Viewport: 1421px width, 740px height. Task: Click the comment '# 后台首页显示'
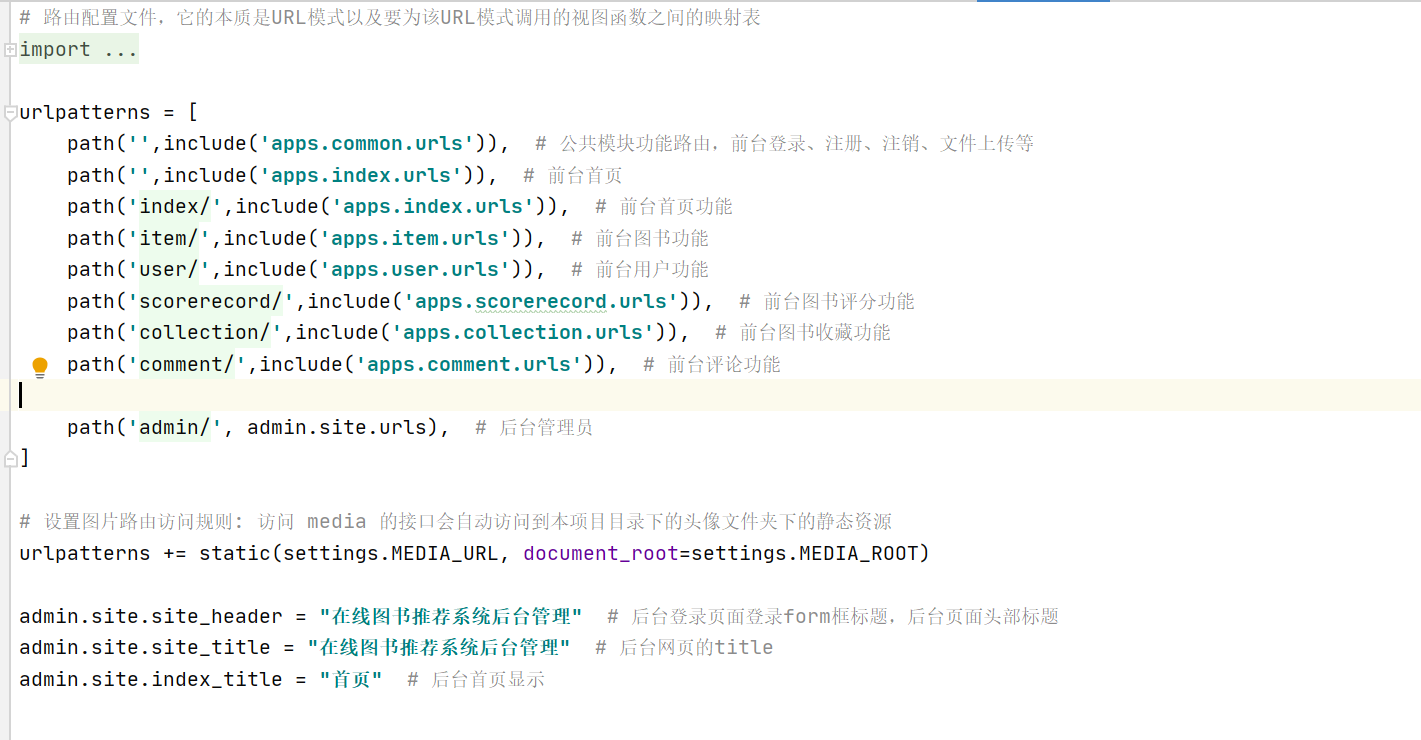tap(476, 679)
